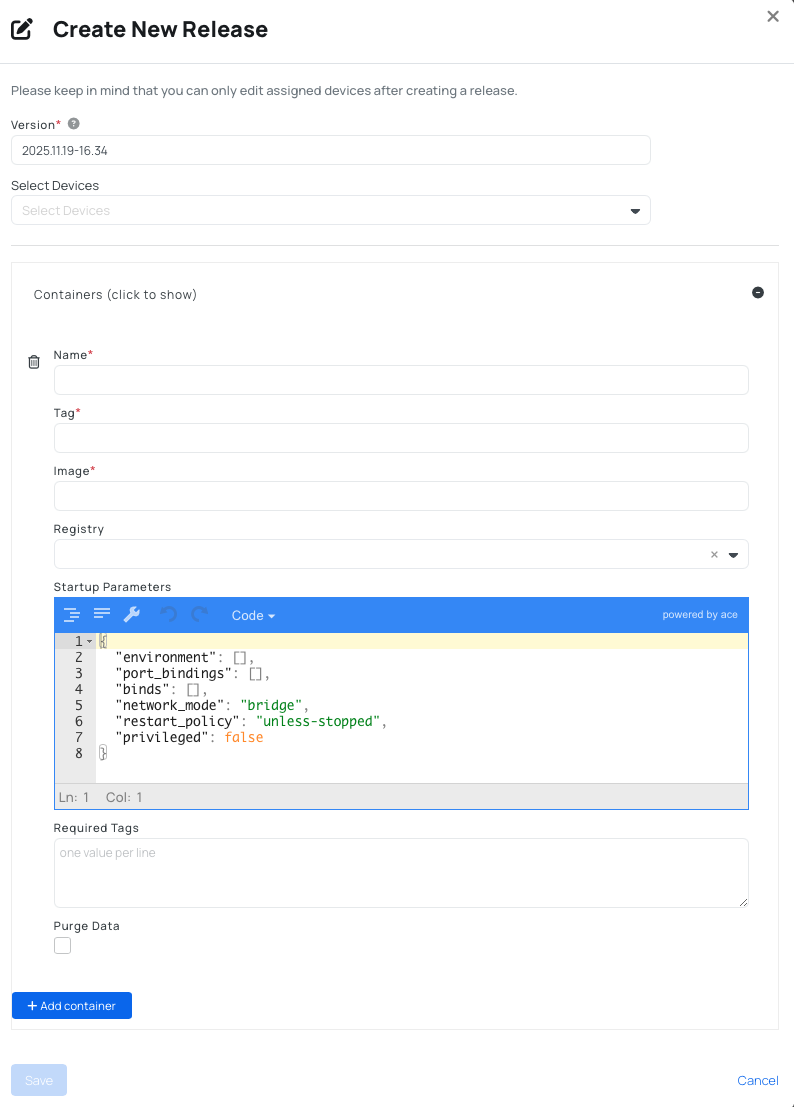Click the Version input field

[330, 149]
